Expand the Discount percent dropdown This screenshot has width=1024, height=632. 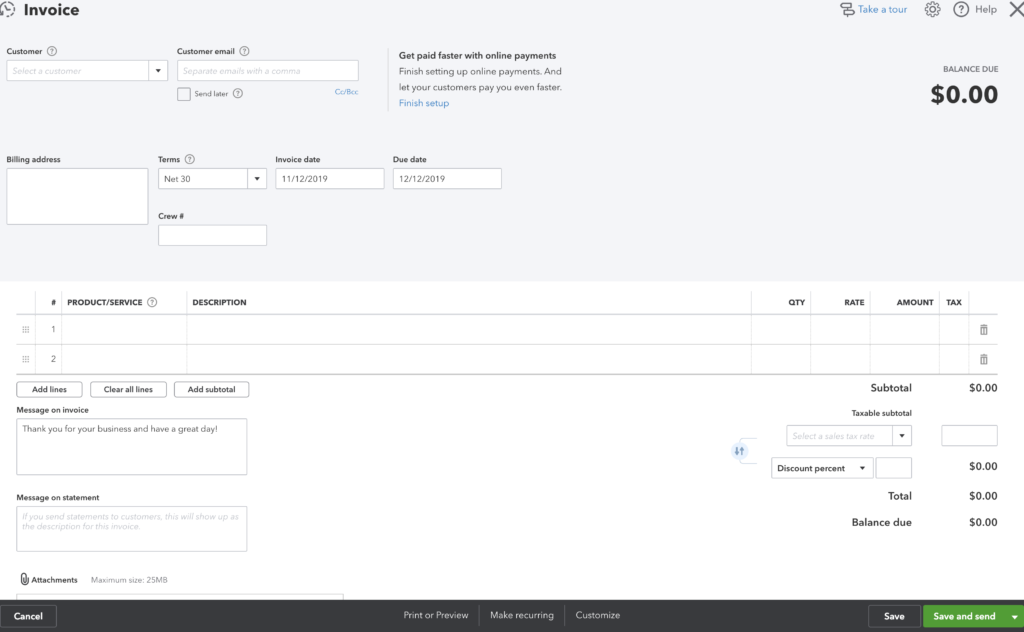pyautogui.click(x=862, y=468)
